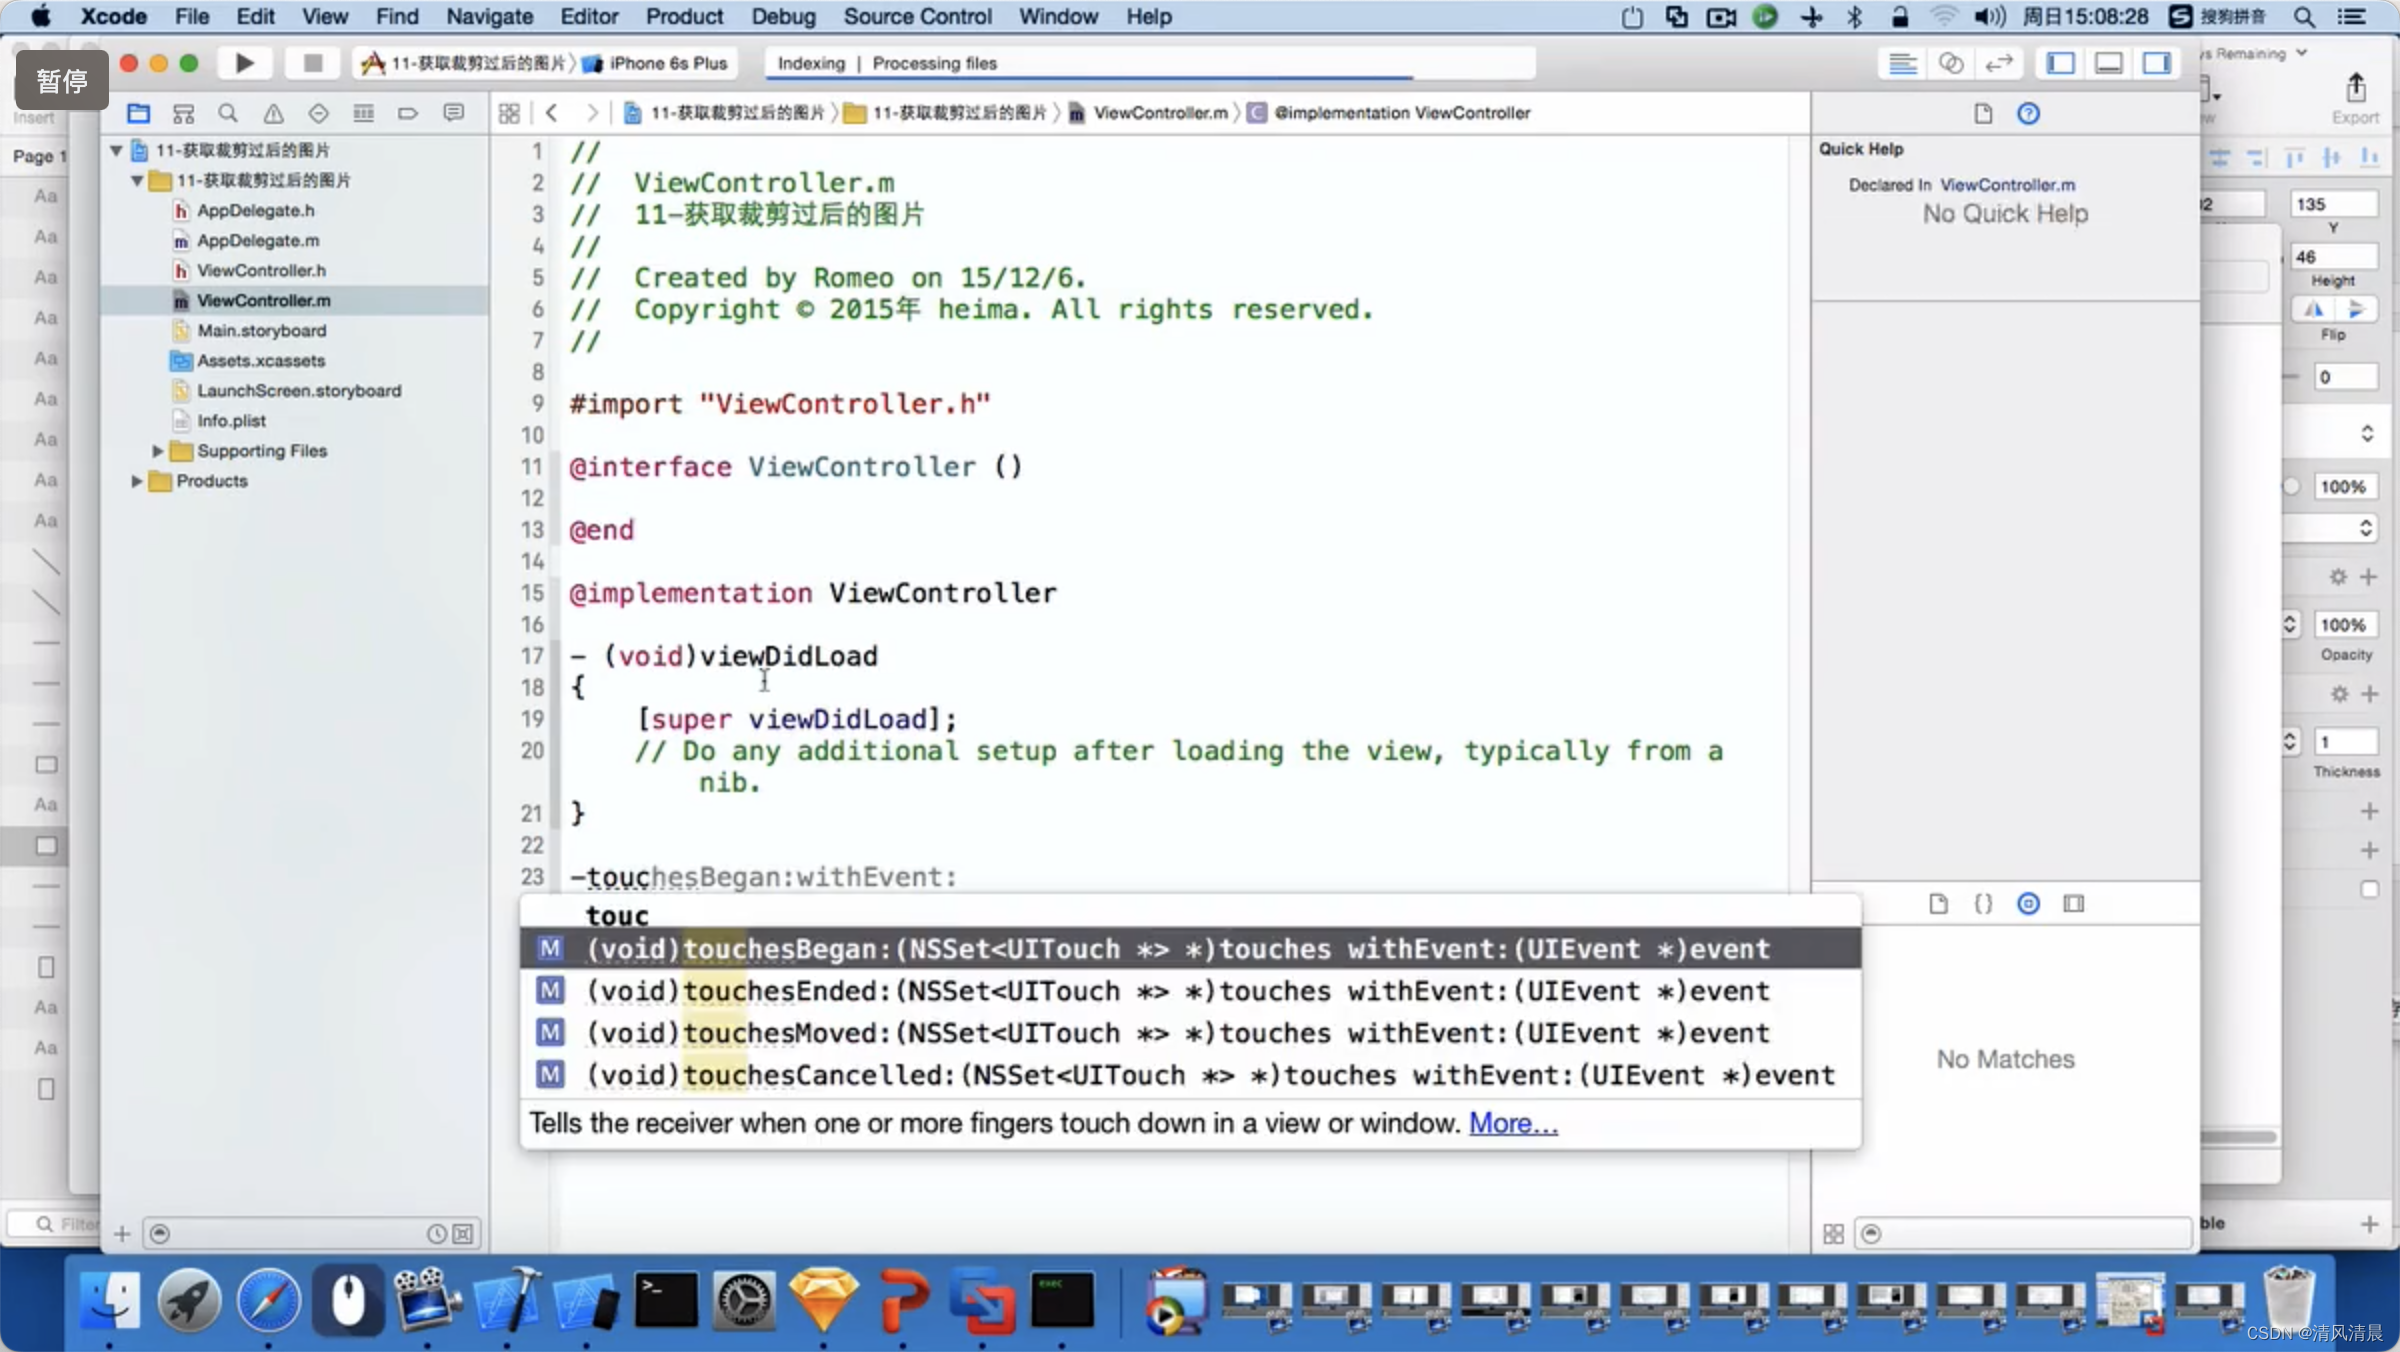Screen dimensions: 2400x1352
Task: Expand the Supporting Files folder
Action: pyautogui.click(x=157, y=451)
